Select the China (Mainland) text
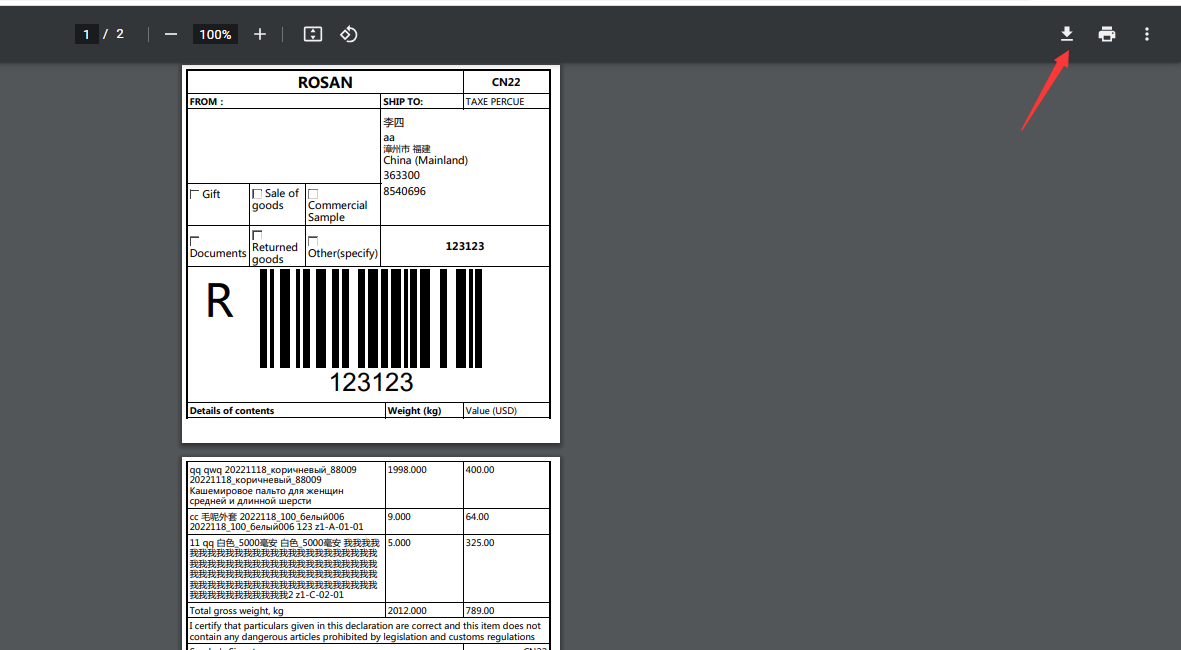The image size is (1181, 650). (x=426, y=160)
